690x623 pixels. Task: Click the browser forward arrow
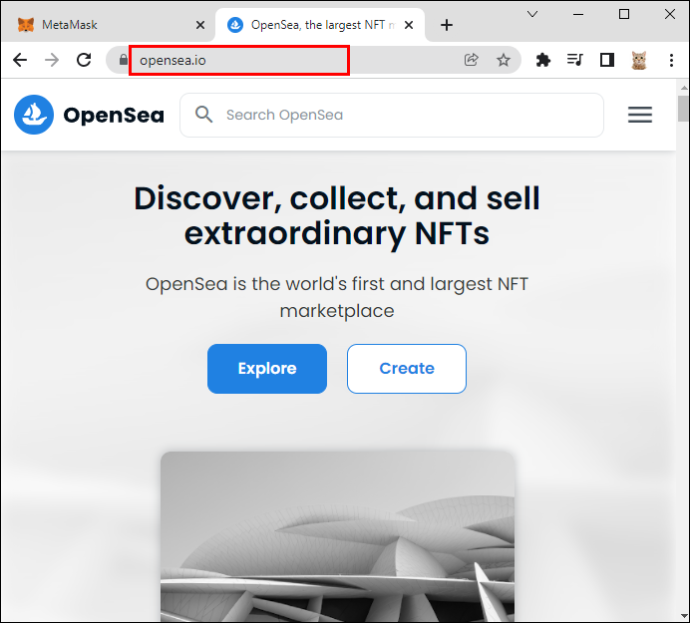click(x=52, y=60)
